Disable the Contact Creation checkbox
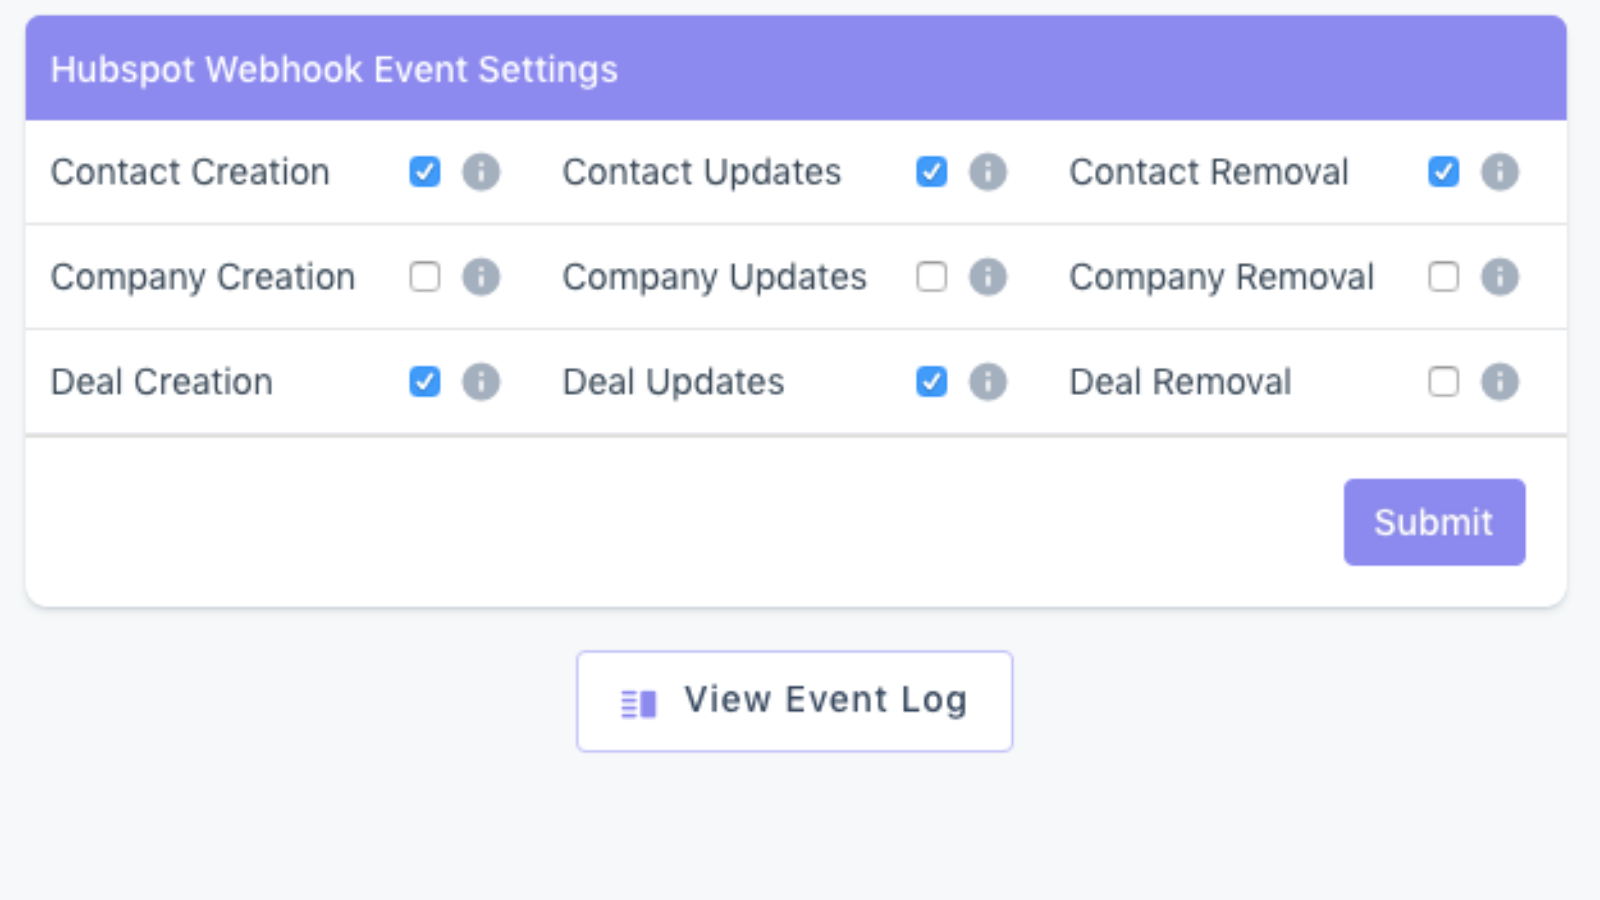 click(425, 172)
